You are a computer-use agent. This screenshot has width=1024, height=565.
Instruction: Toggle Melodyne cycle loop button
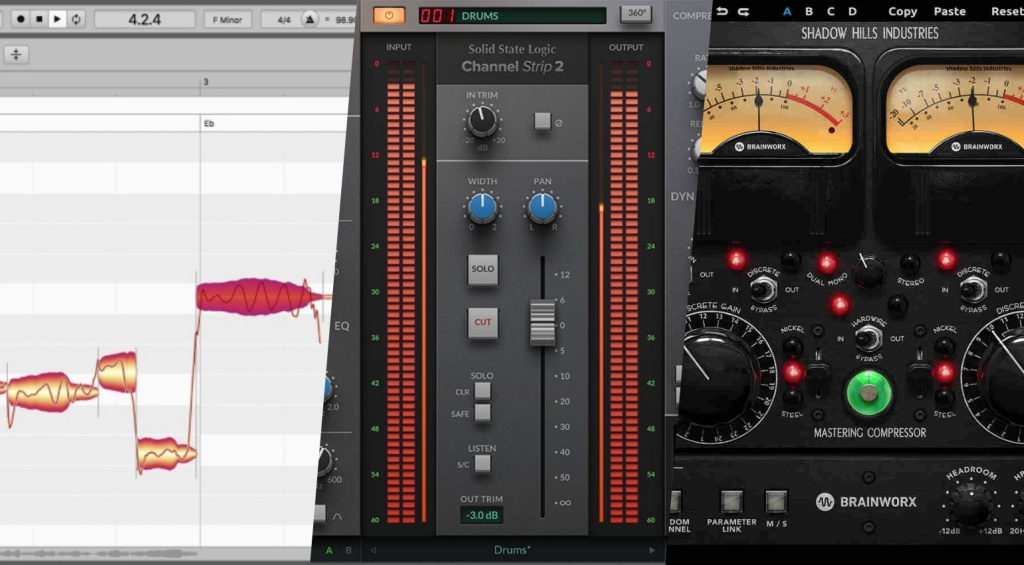tap(76, 19)
